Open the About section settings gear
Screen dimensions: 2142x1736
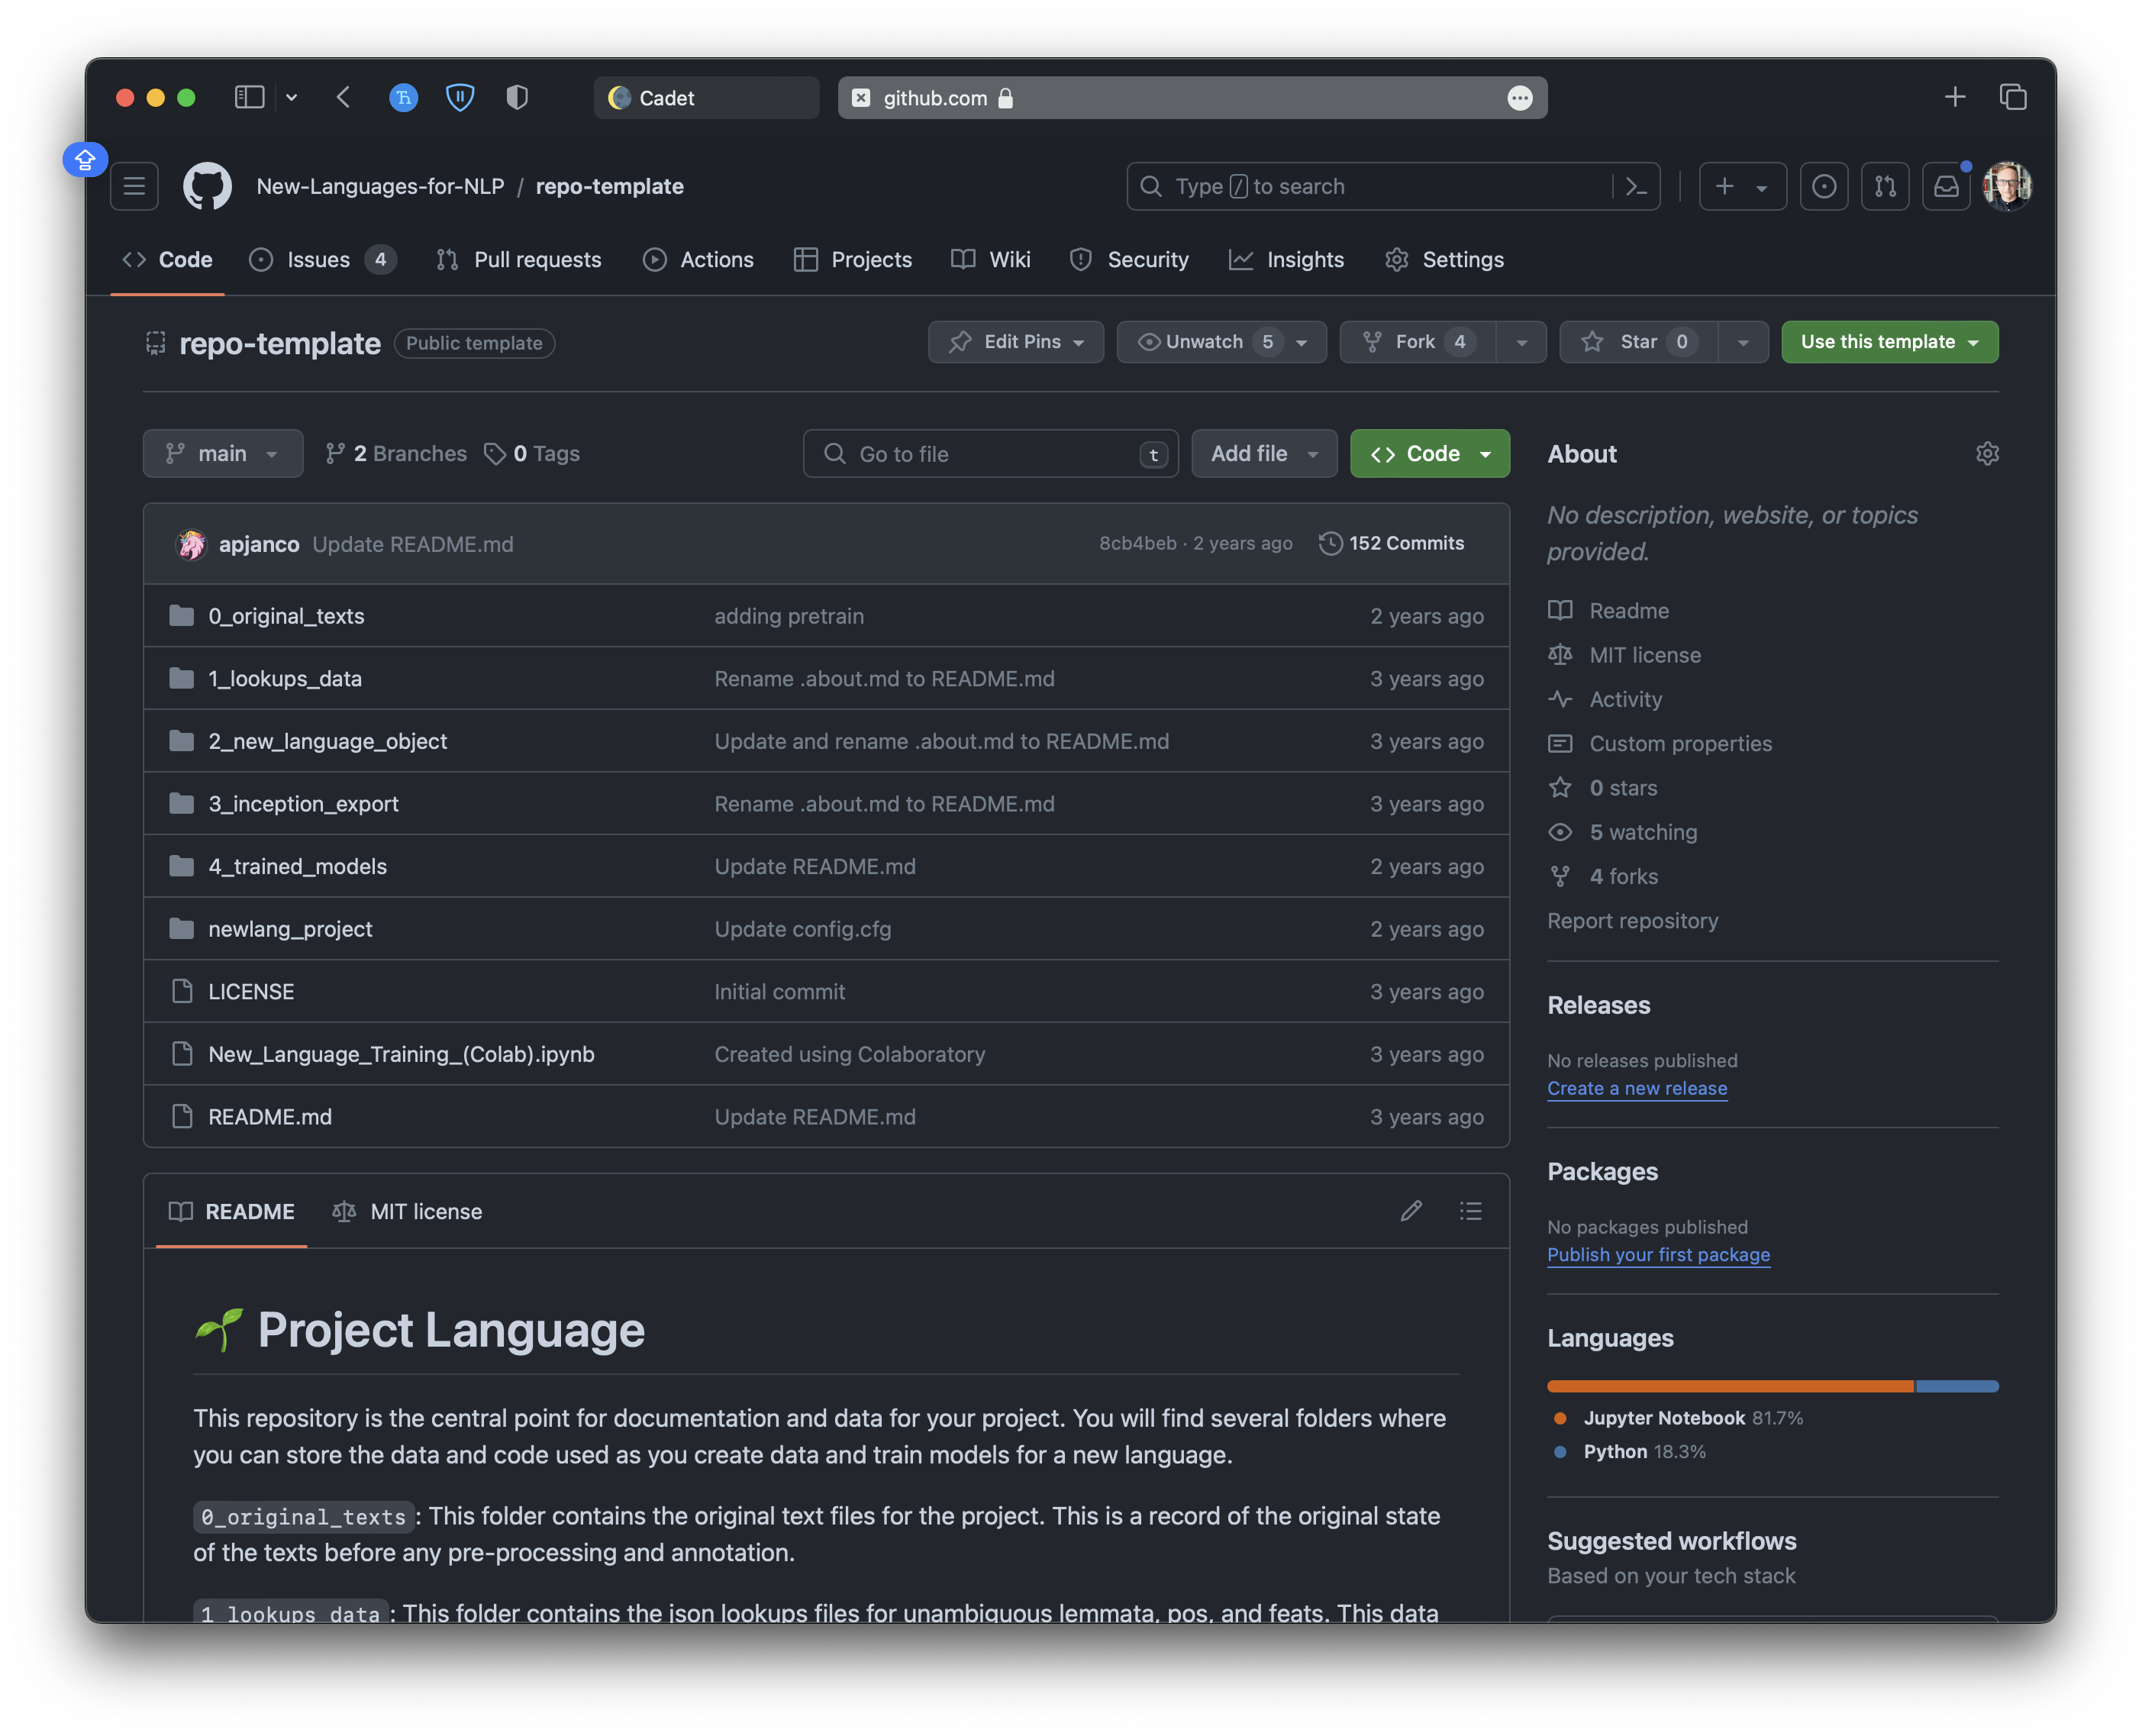(1987, 454)
